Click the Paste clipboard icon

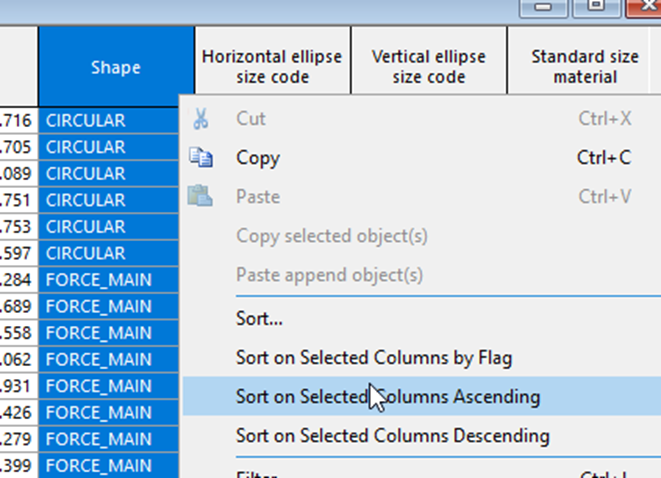pos(200,196)
